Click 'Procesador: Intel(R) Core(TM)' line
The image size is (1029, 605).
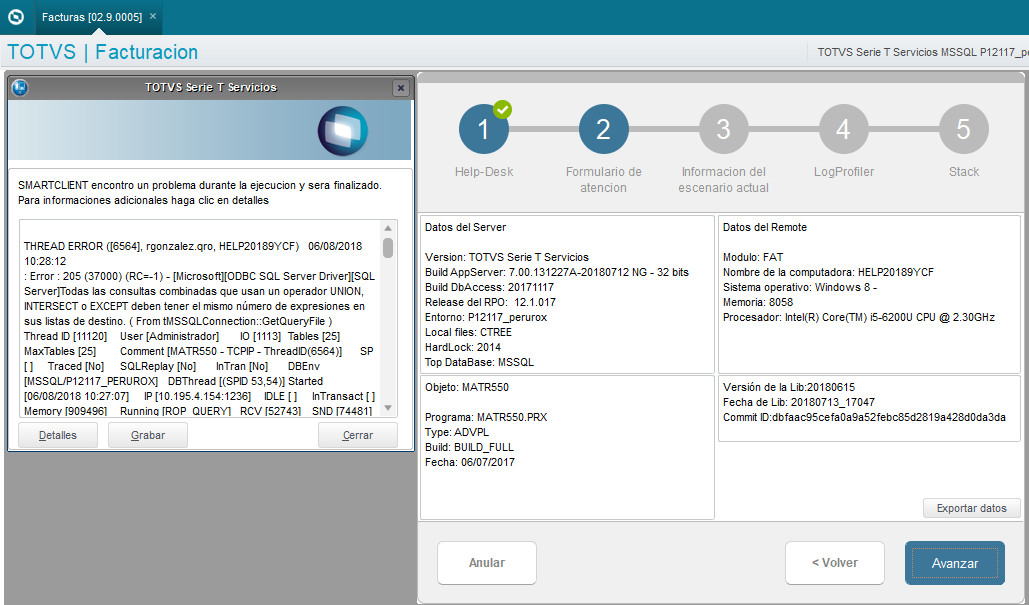(858, 318)
